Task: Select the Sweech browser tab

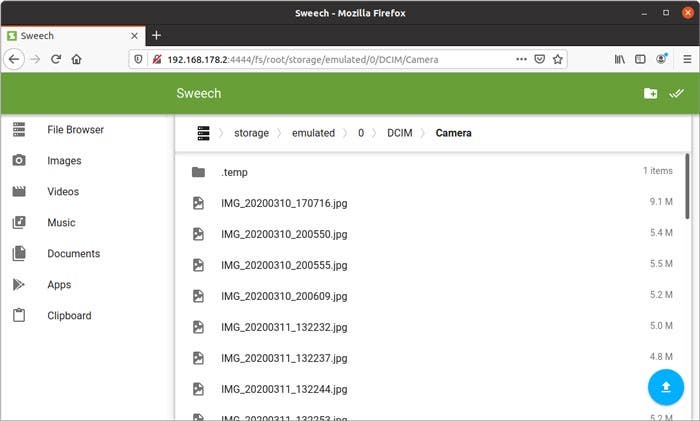Action: [x=73, y=36]
